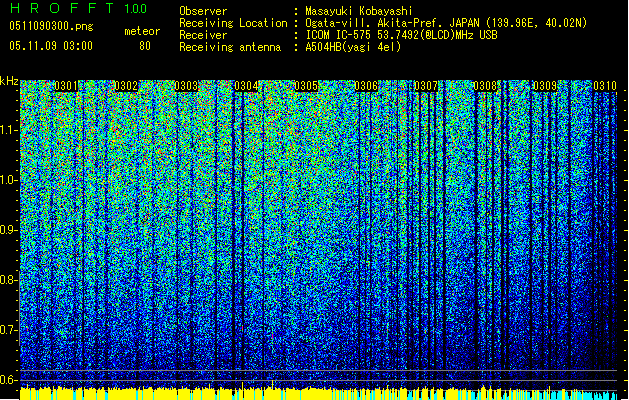Click the date stamp 05.11.09 03:00
The width and height of the screenshot is (629, 400).
click(x=51, y=46)
